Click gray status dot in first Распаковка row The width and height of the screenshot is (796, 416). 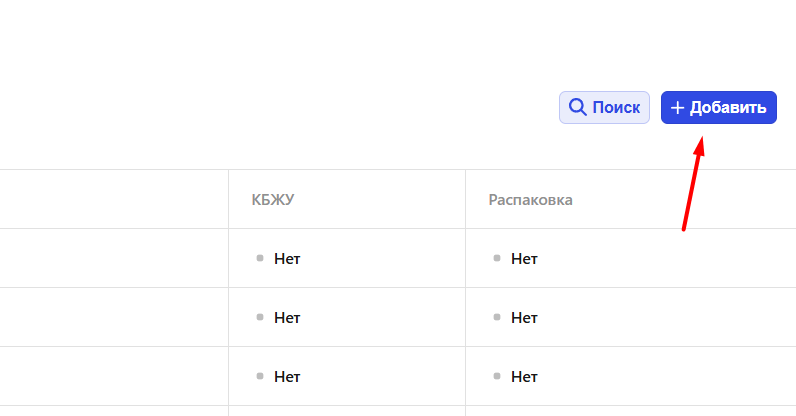point(497,258)
